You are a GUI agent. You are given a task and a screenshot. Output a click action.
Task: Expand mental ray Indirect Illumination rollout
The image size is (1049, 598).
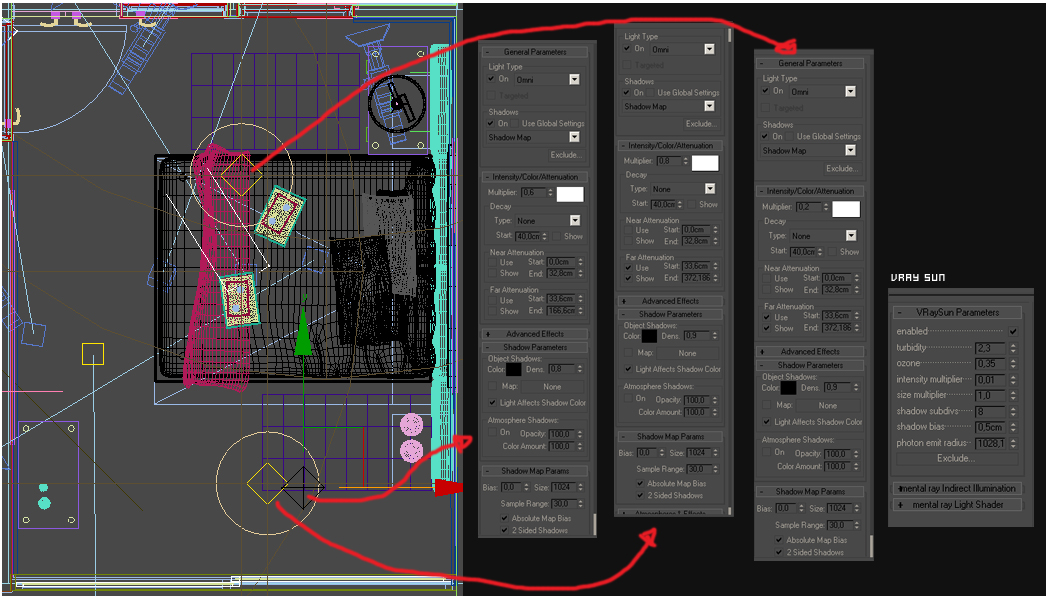click(957, 488)
